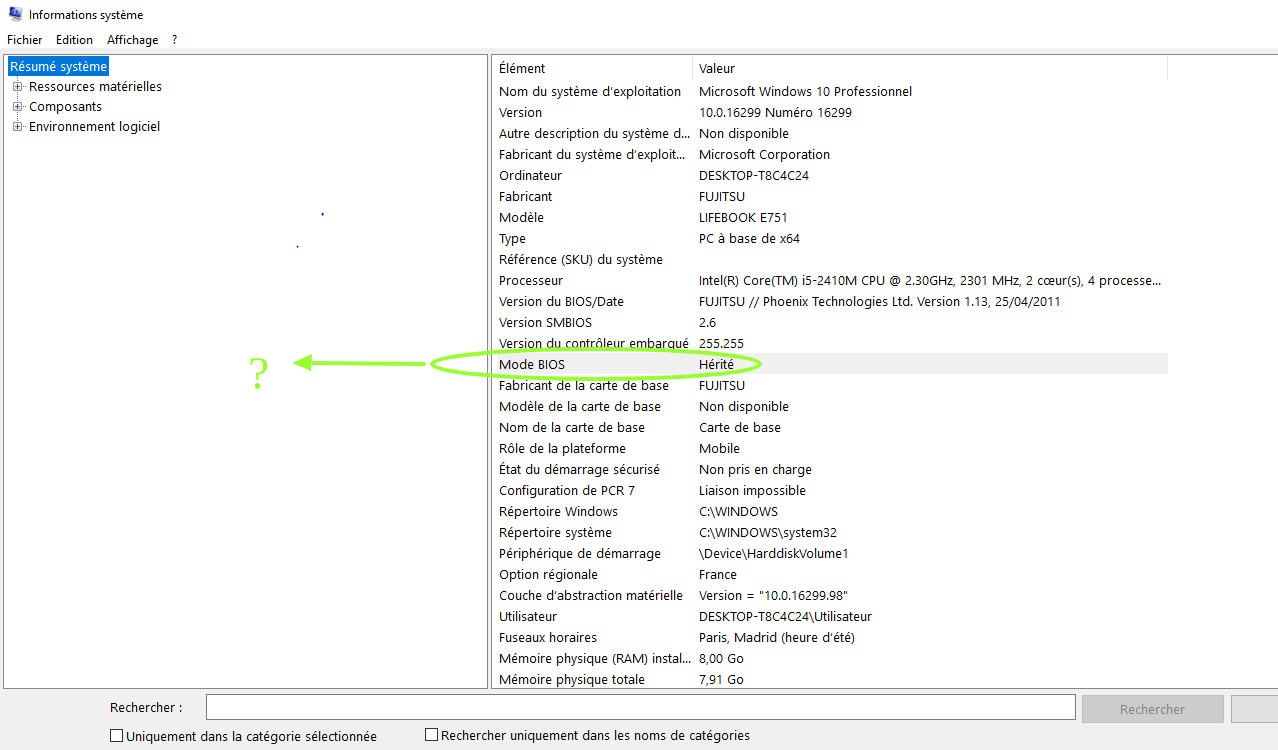Open the ? help menu
Screen dimensions: 1278x750
coord(174,40)
